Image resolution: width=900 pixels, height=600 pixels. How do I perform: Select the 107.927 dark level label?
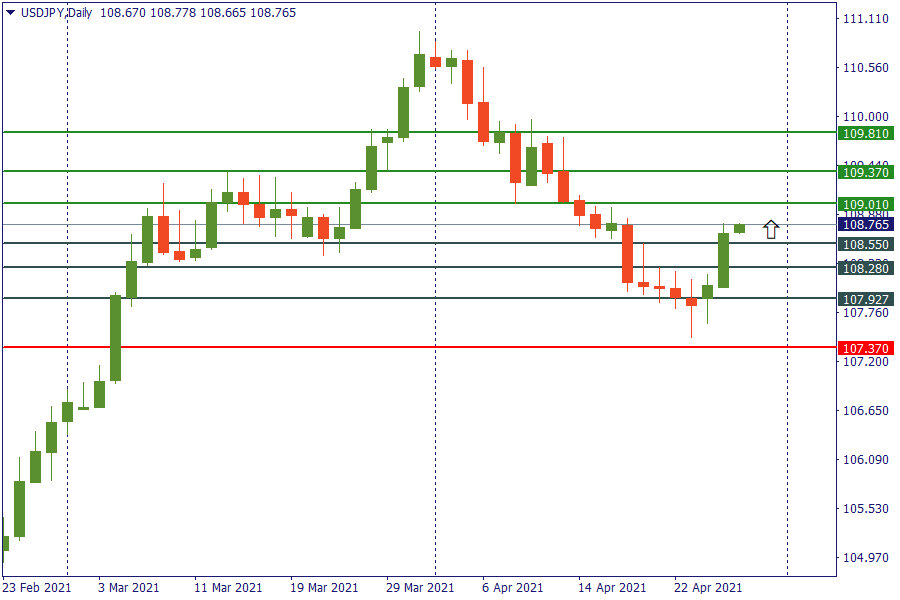tap(866, 299)
